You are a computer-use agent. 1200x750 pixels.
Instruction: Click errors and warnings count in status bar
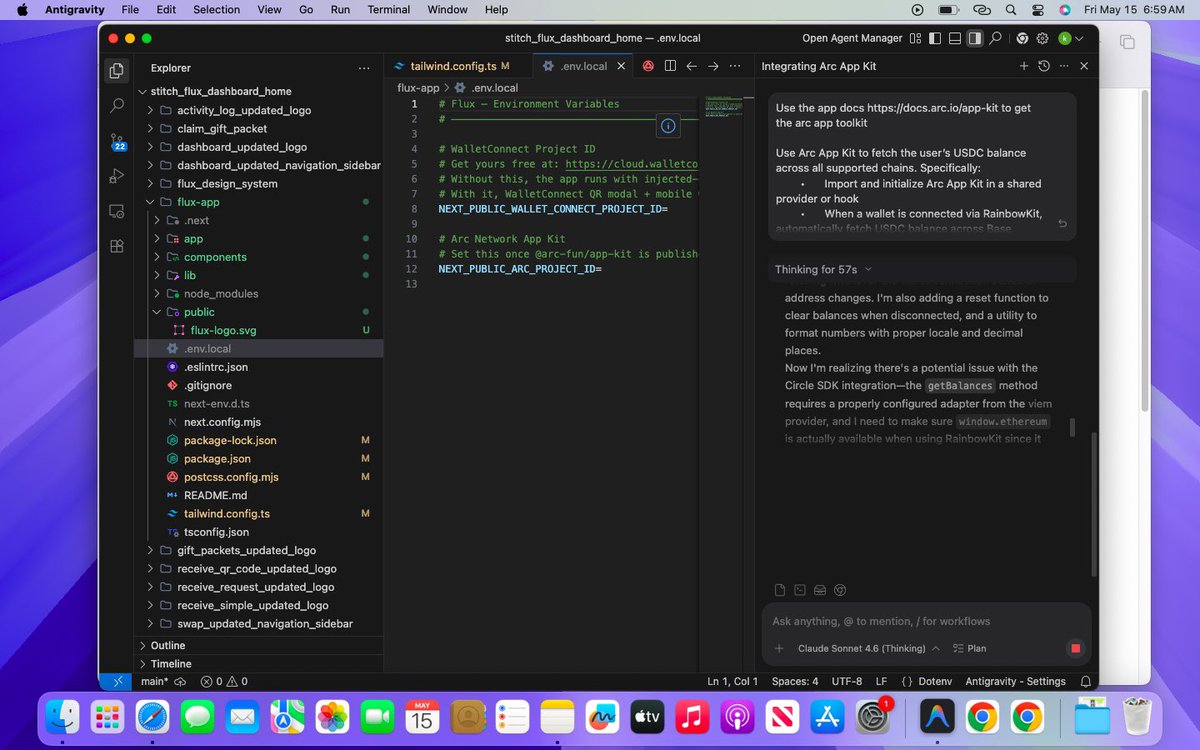[x=224, y=681]
